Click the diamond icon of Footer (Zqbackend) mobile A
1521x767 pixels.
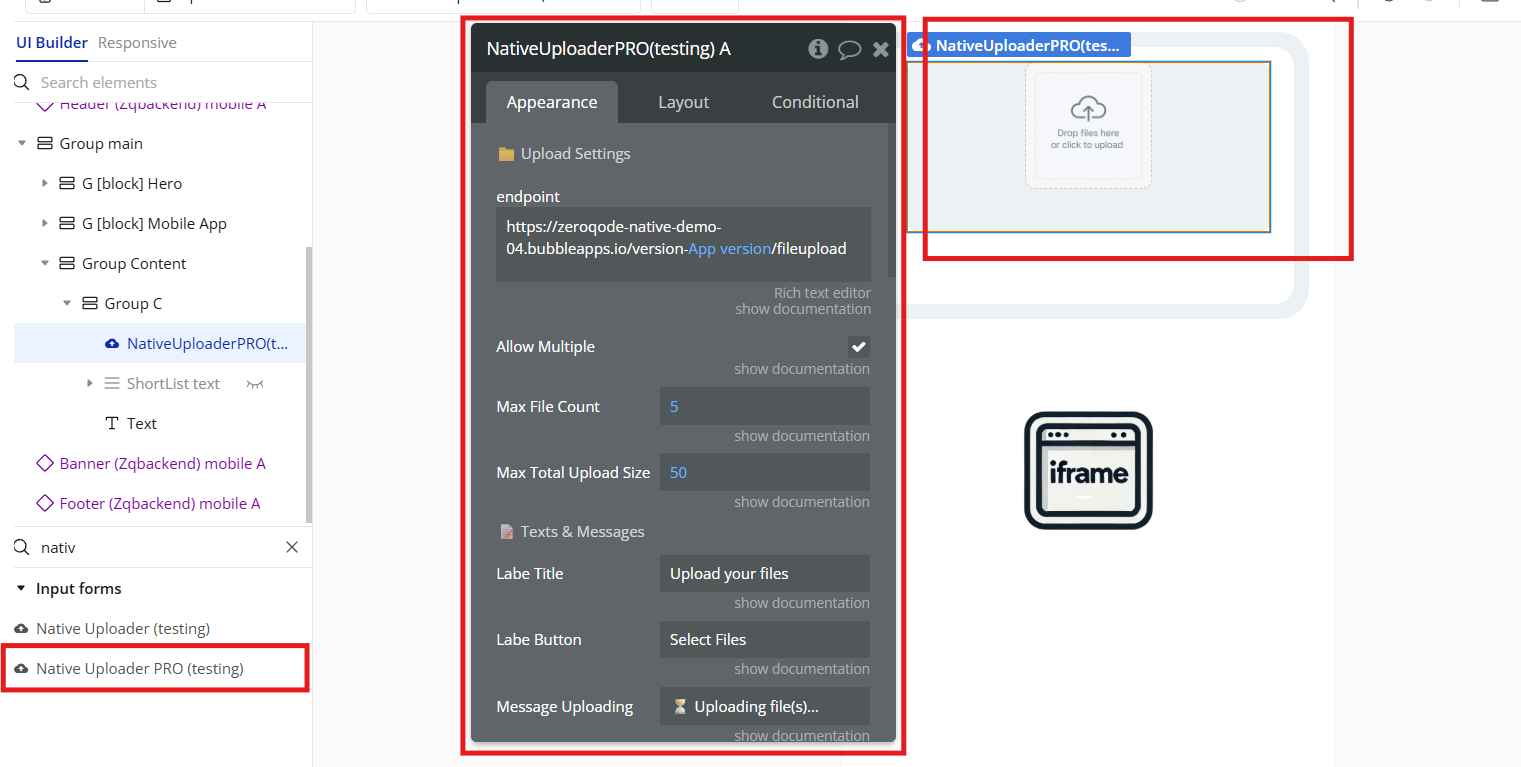click(45, 503)
